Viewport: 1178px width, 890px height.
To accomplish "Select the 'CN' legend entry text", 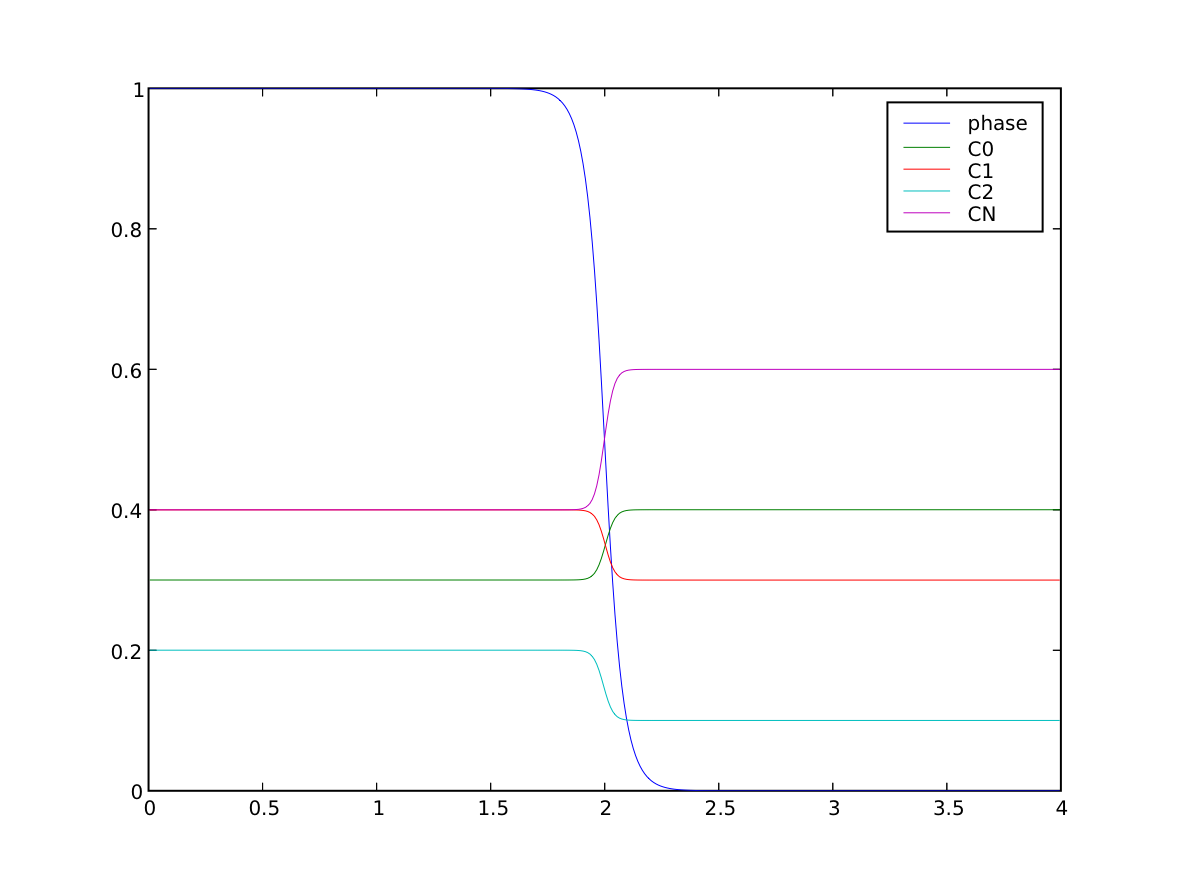I will (x=981, y=214).
